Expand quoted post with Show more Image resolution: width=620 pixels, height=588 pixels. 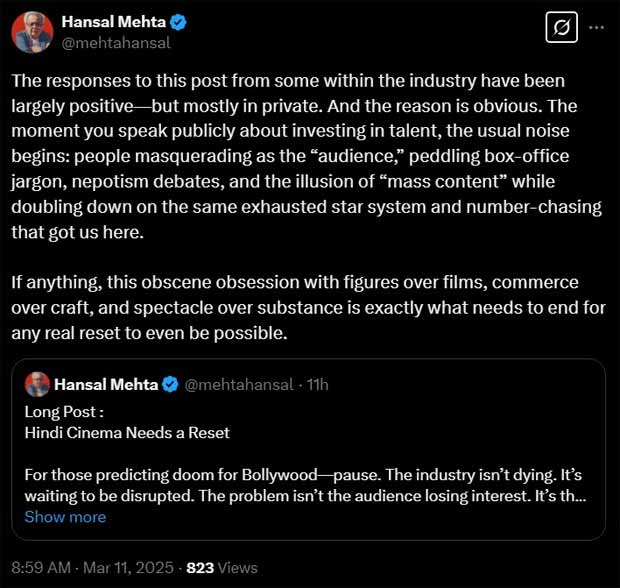(x=65, y=517)
